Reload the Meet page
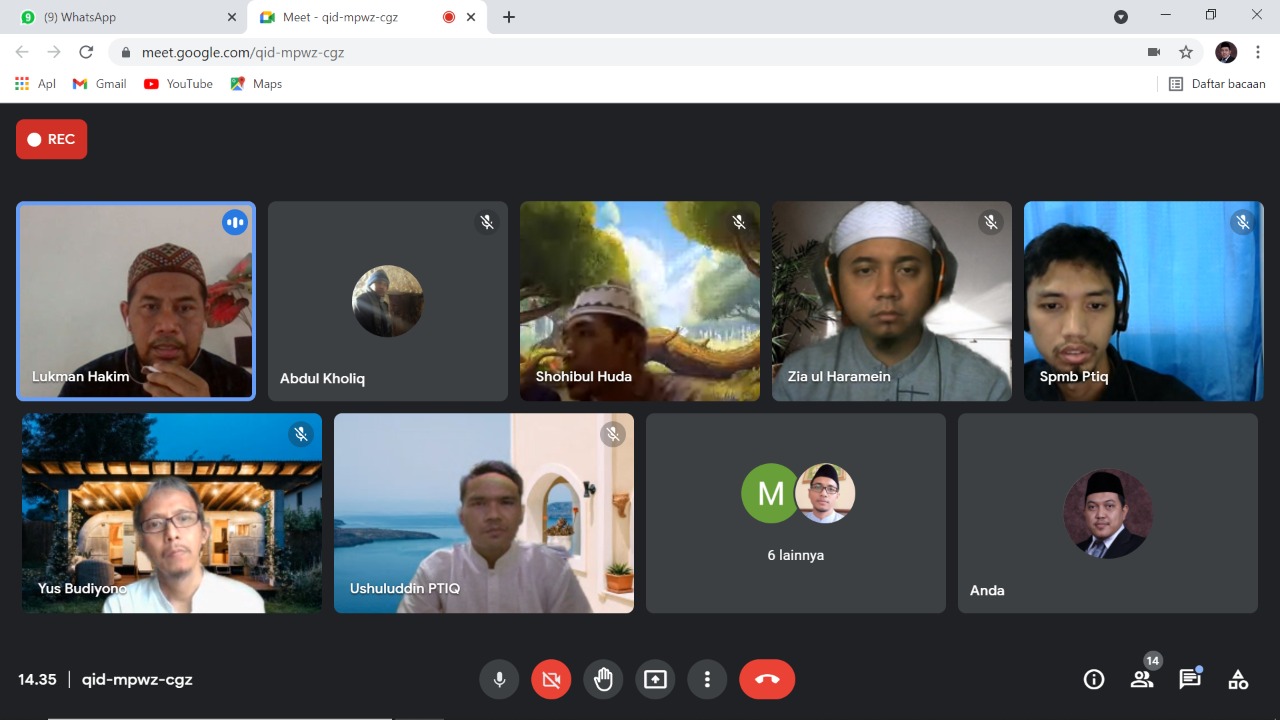This screenshot has width=1280, height=720. pos(86,52)
